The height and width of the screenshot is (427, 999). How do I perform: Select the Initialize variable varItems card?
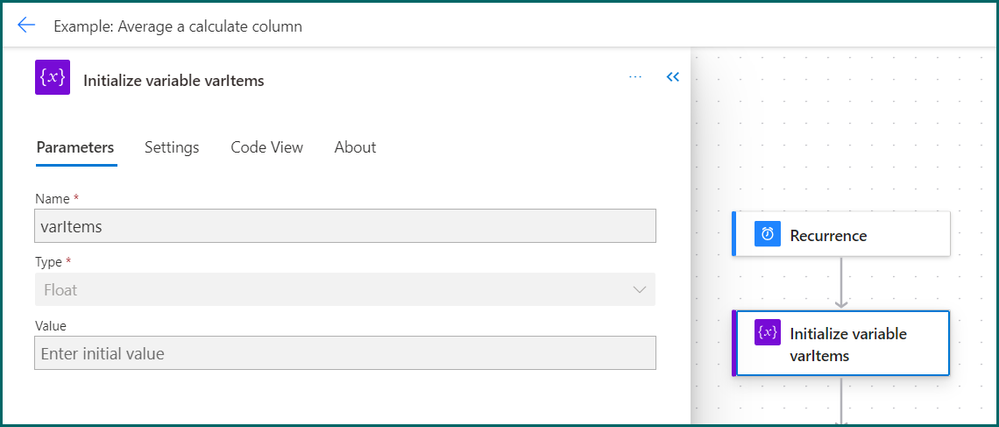pyautogui.click(x=860, y=343)
